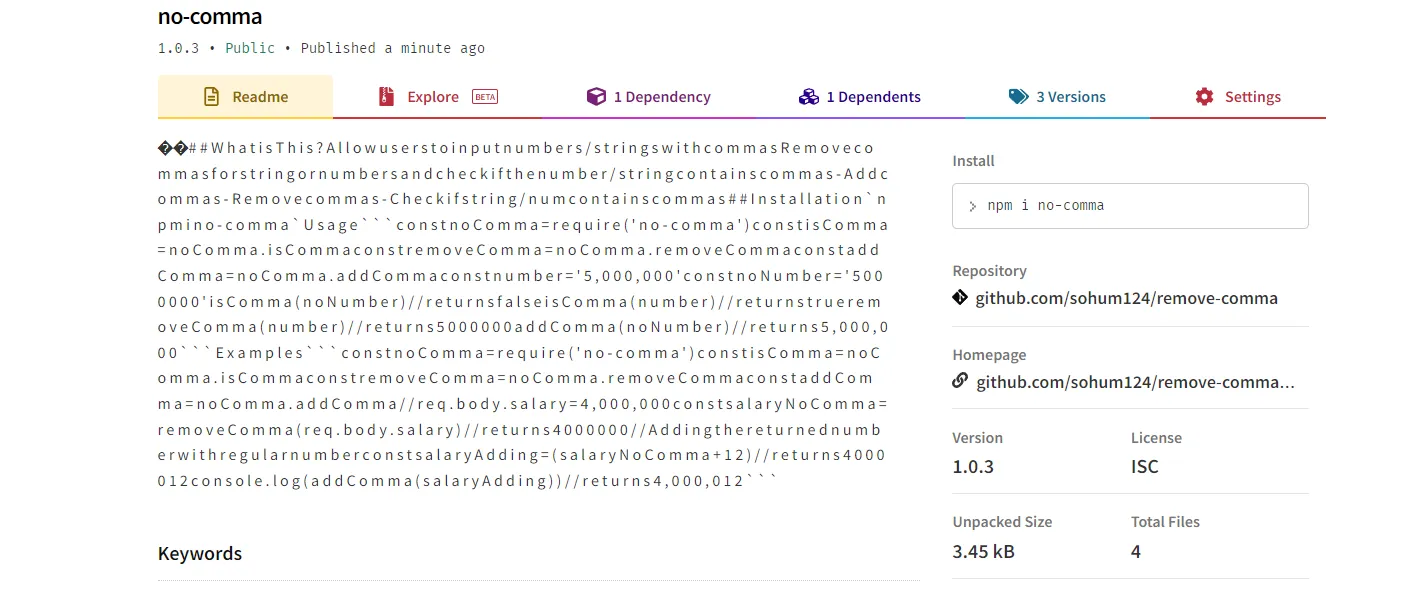1423x596 pixels.
Task: Click the 'Published a minute ago' text
Action: coord(393,48)
